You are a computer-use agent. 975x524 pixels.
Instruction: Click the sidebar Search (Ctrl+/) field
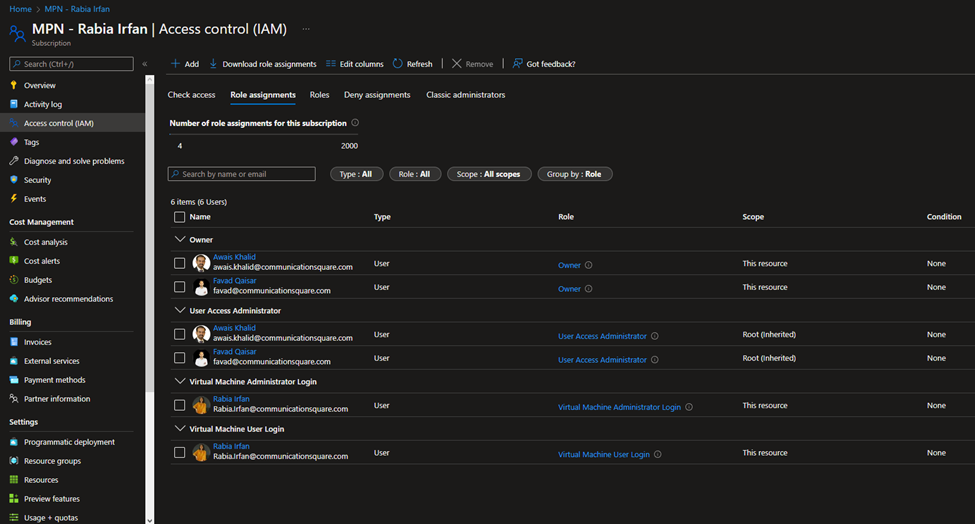pos(72,64)
